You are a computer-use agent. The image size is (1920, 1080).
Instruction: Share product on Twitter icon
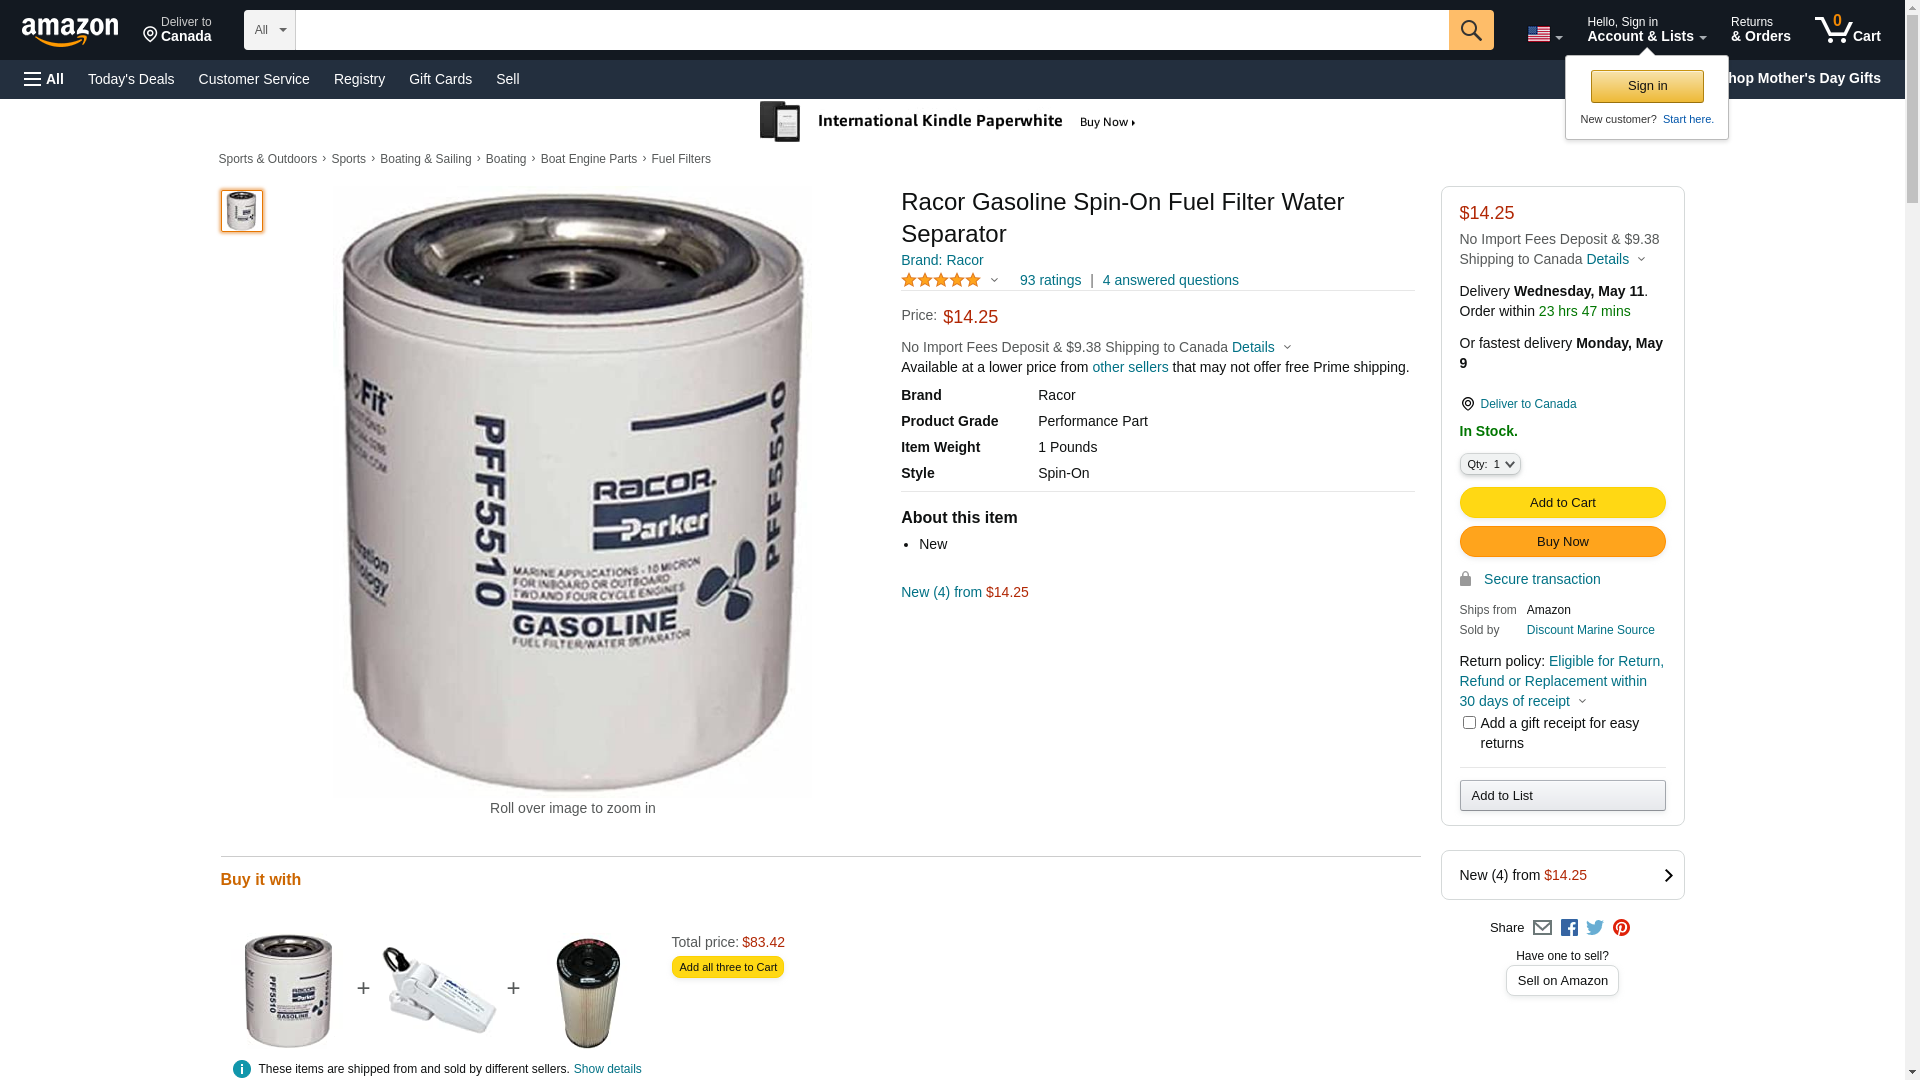pyautogui.click(x=1595, y=928)
